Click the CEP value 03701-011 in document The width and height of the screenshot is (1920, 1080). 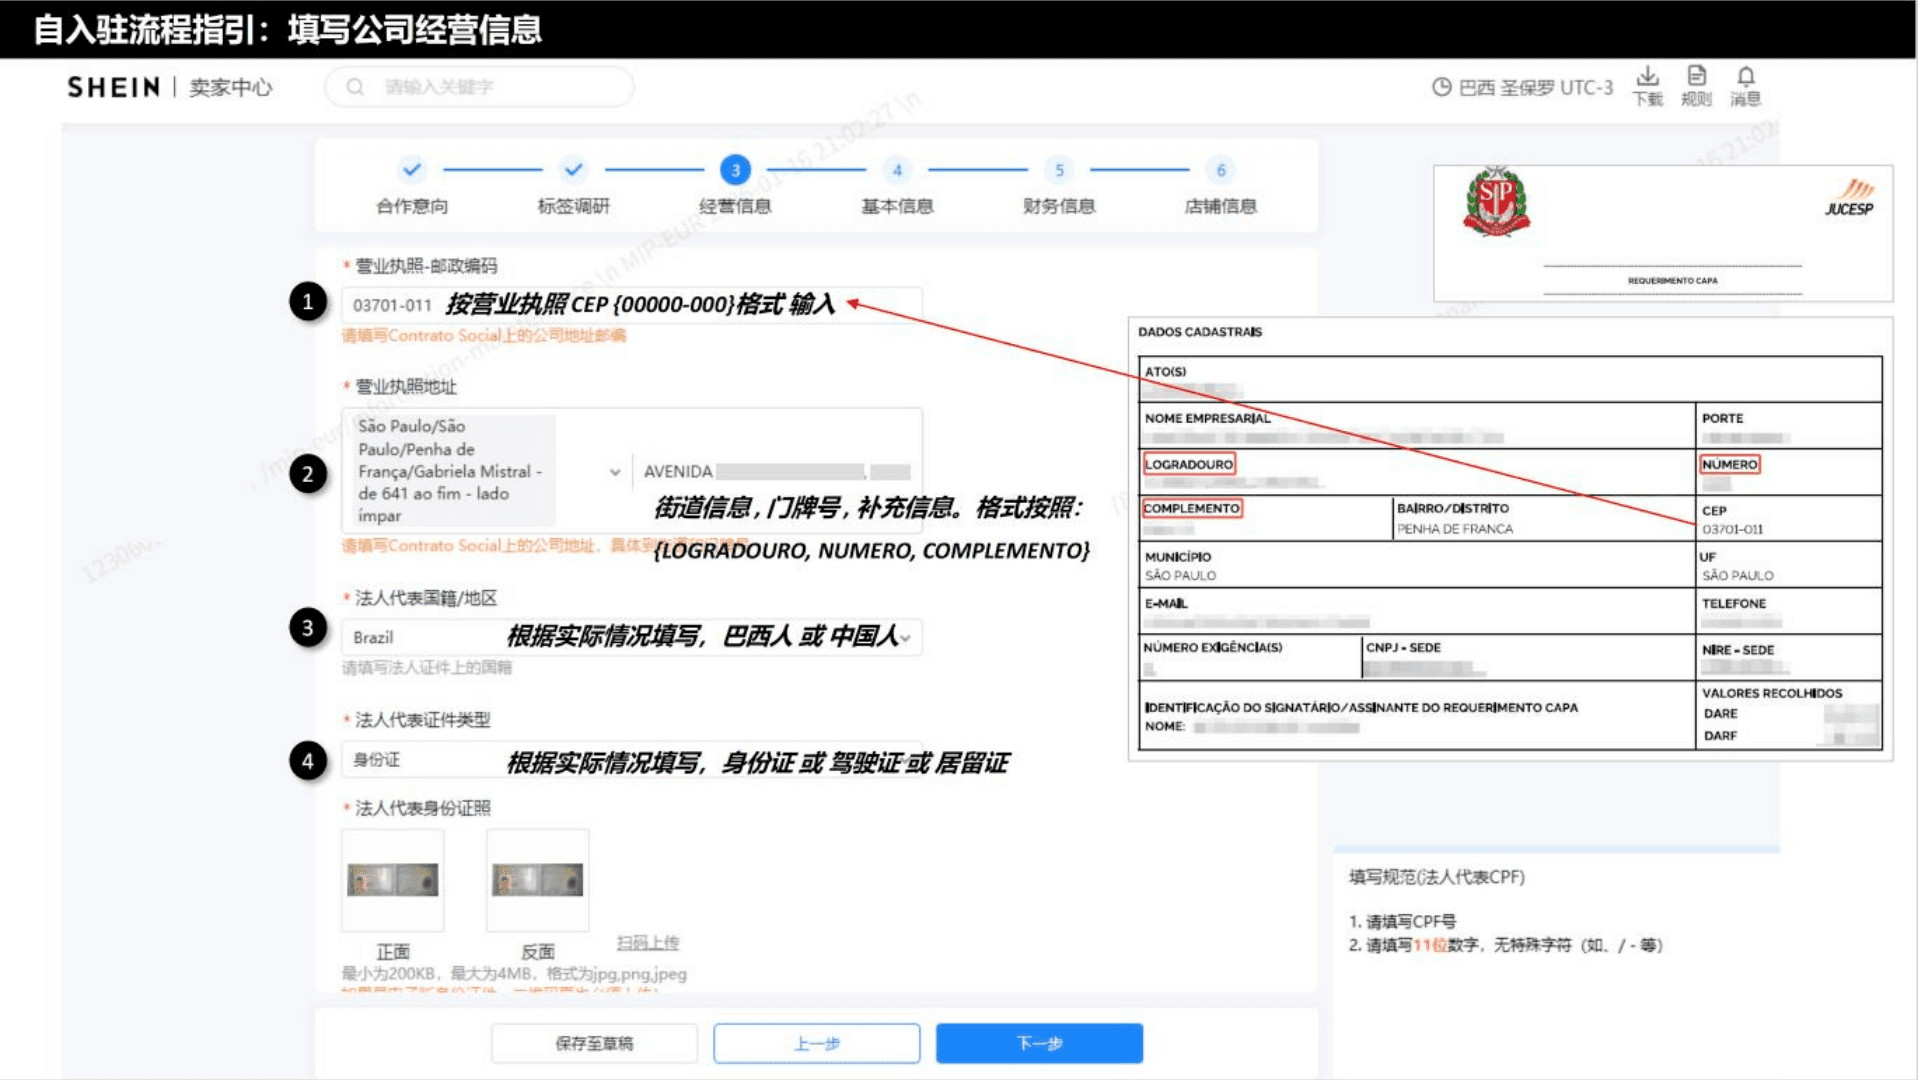(1732, 529)
